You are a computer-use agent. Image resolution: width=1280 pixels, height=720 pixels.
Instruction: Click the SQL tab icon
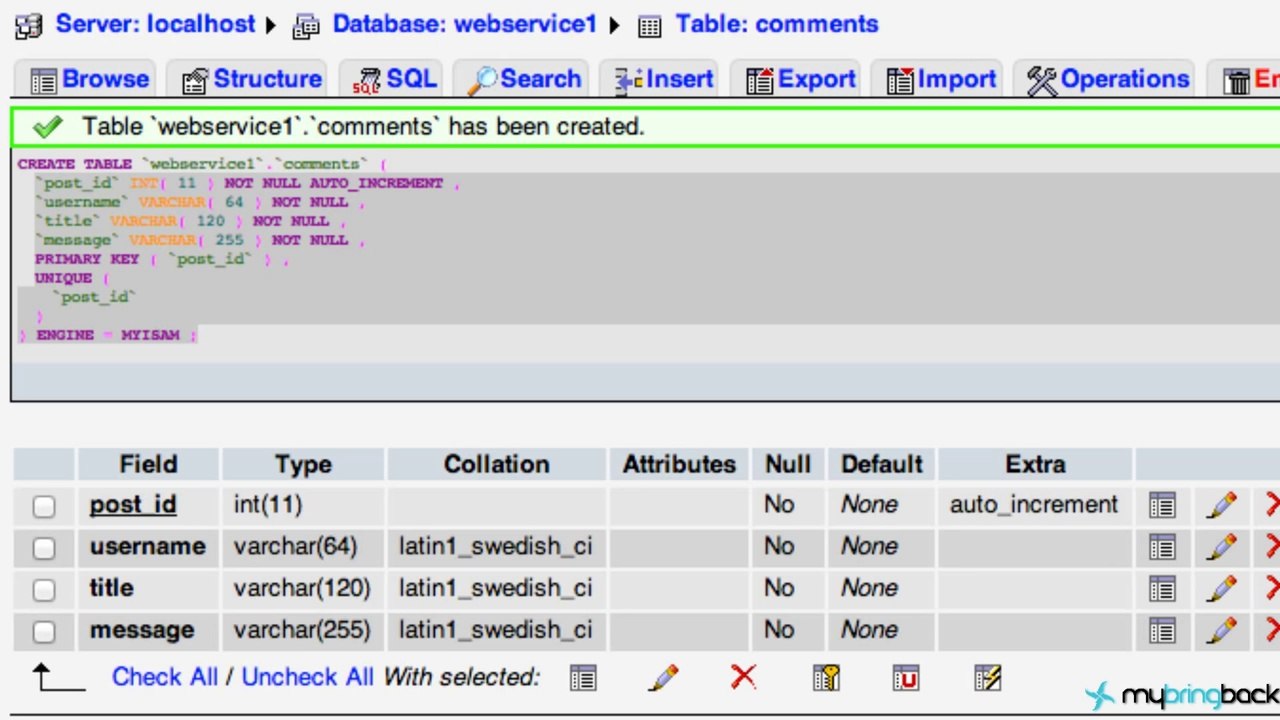pyautogui.click(x=367, y=81)
